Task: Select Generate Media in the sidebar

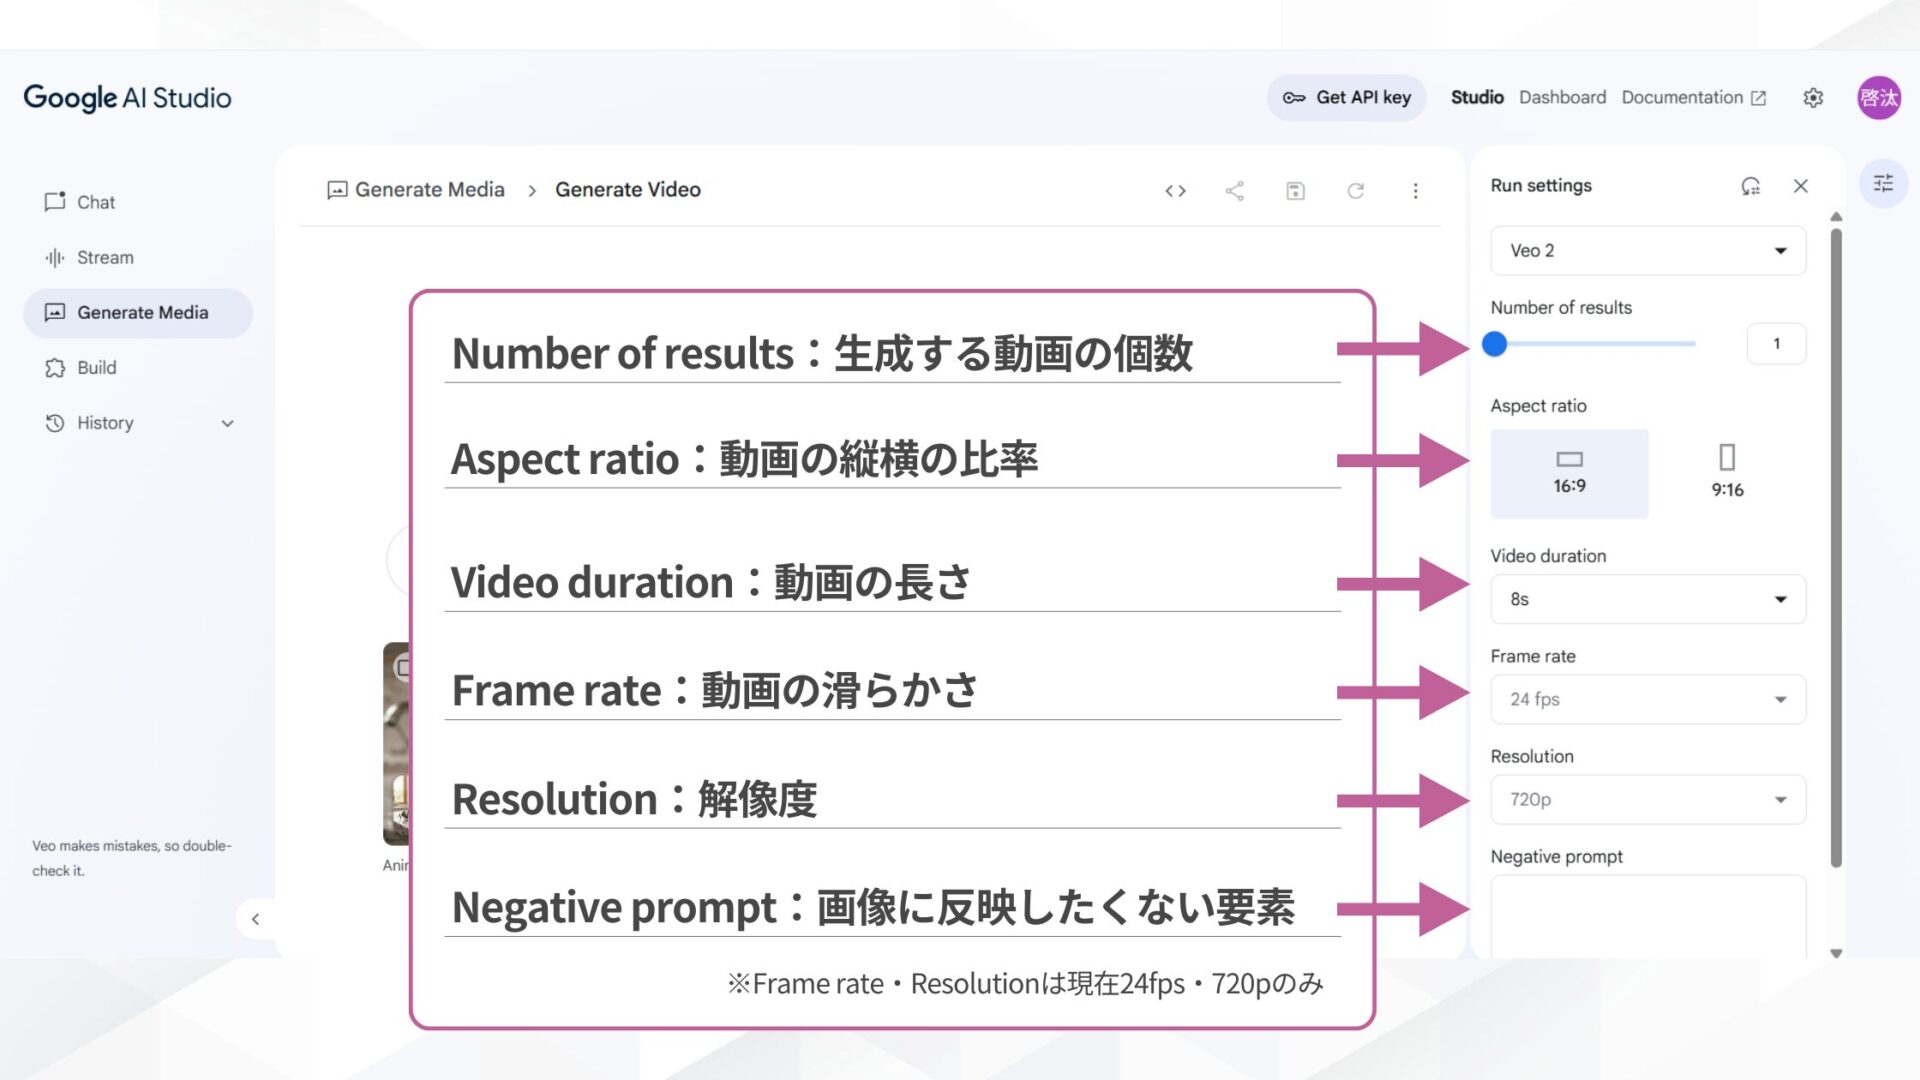Action: [138, 313]
